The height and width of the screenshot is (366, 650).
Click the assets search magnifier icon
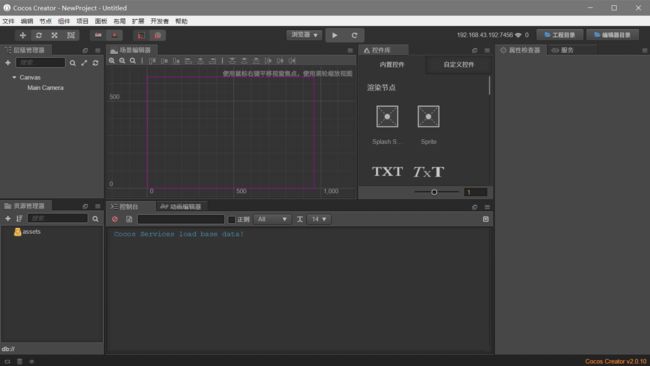[95, 218]
